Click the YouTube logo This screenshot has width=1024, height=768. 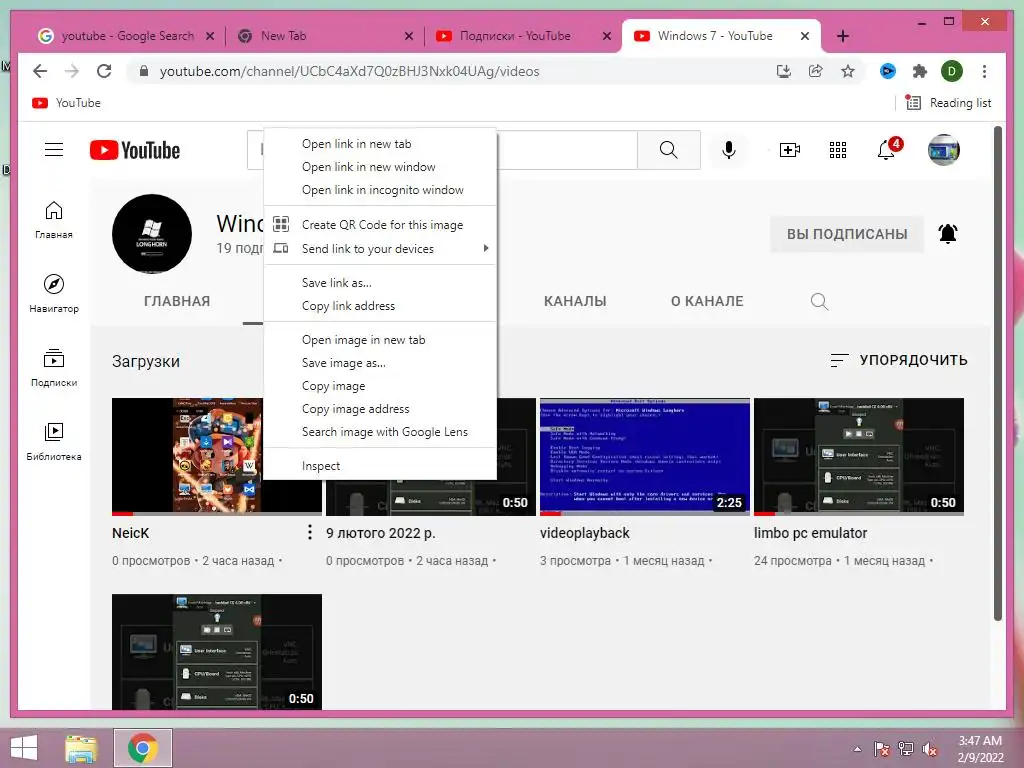click(135, 150)
